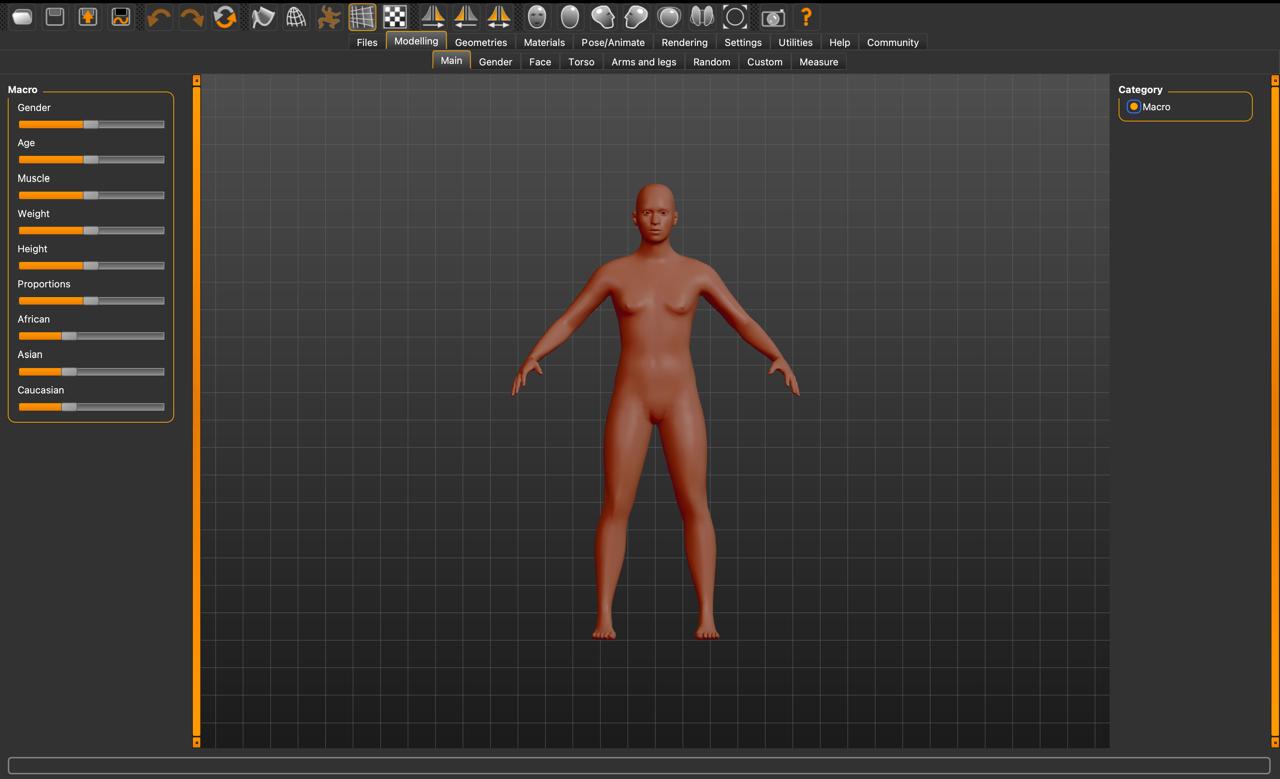Click the orange posed figure icon
This screenshot has height=779, width=1280.
click(328, 17)
